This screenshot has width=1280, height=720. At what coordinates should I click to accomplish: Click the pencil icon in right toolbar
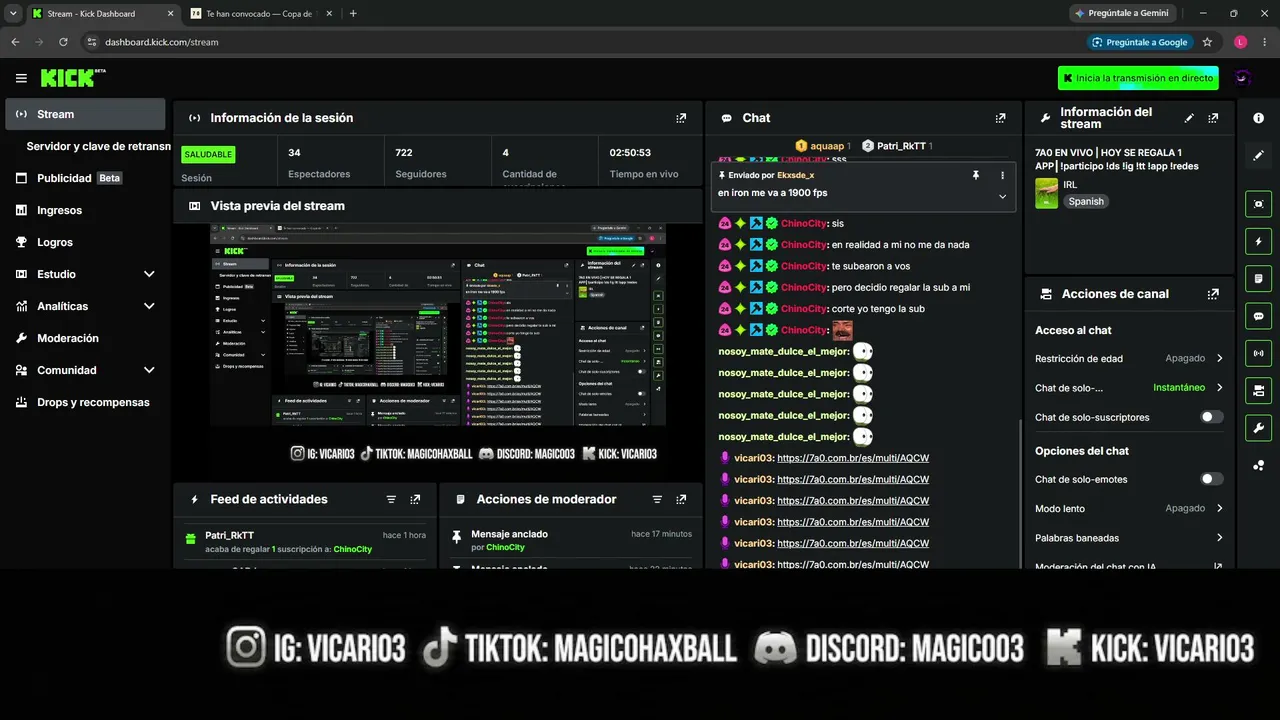(1258, 156)
